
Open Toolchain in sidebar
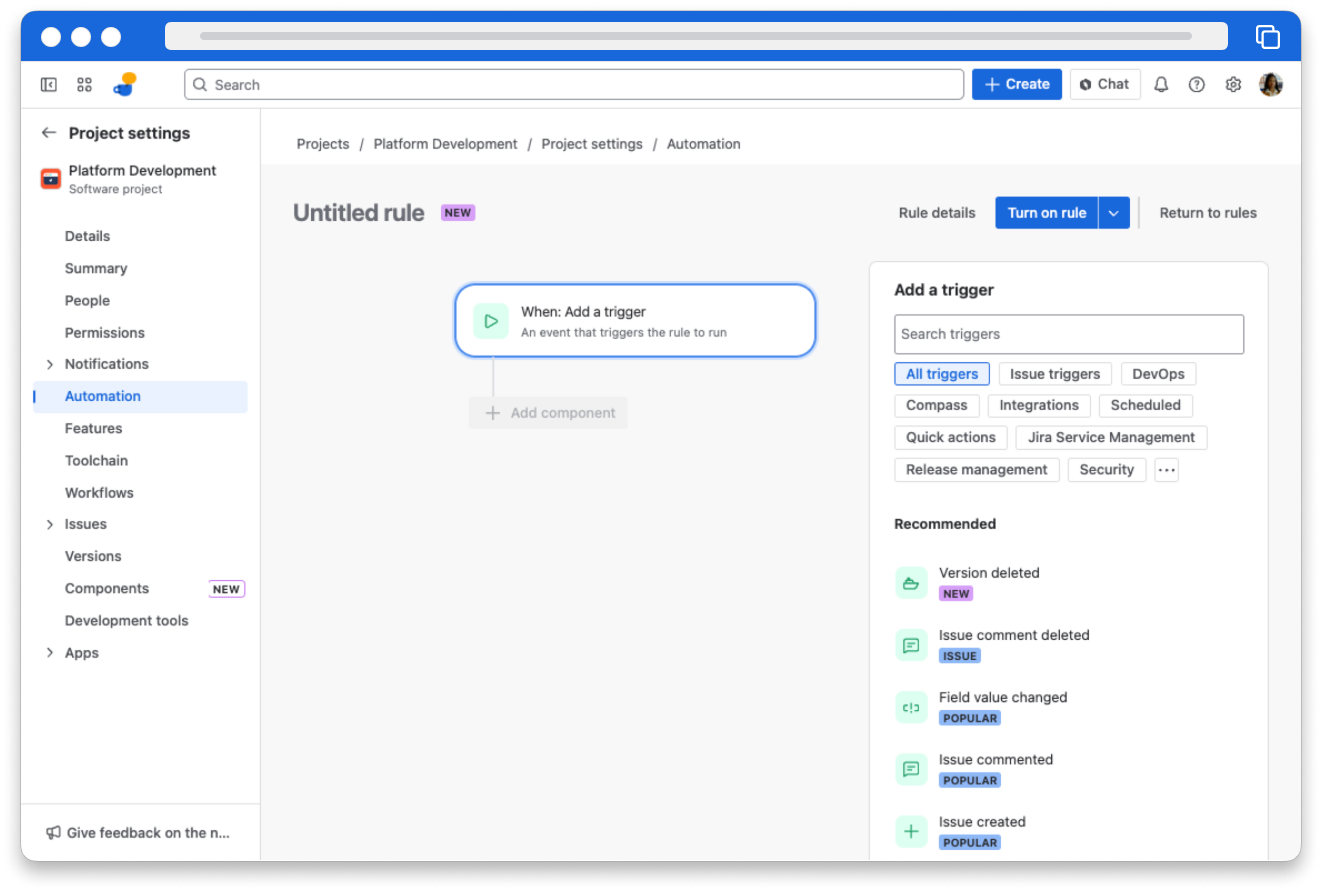click(x=140, y=460)
